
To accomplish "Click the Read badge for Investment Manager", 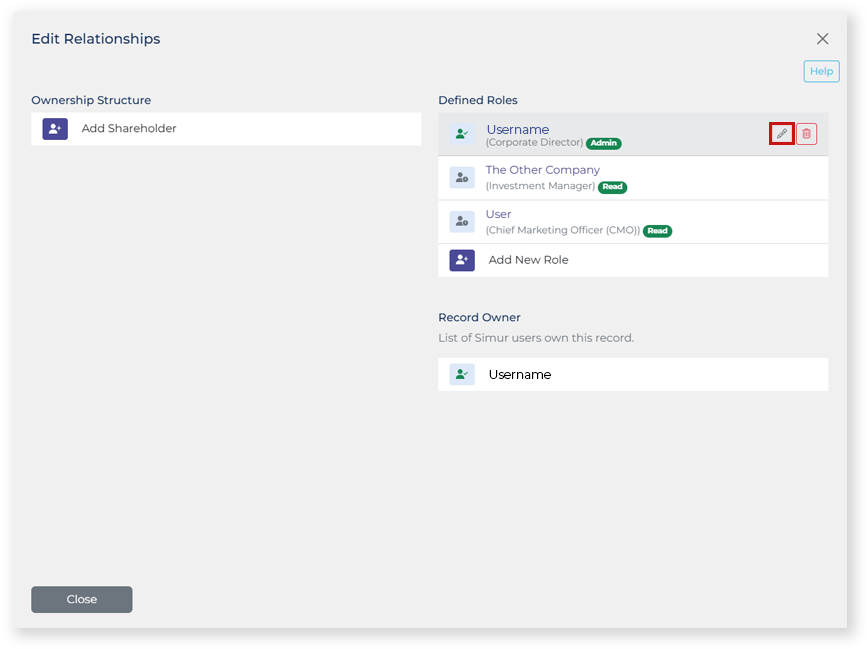I will 612,187.
